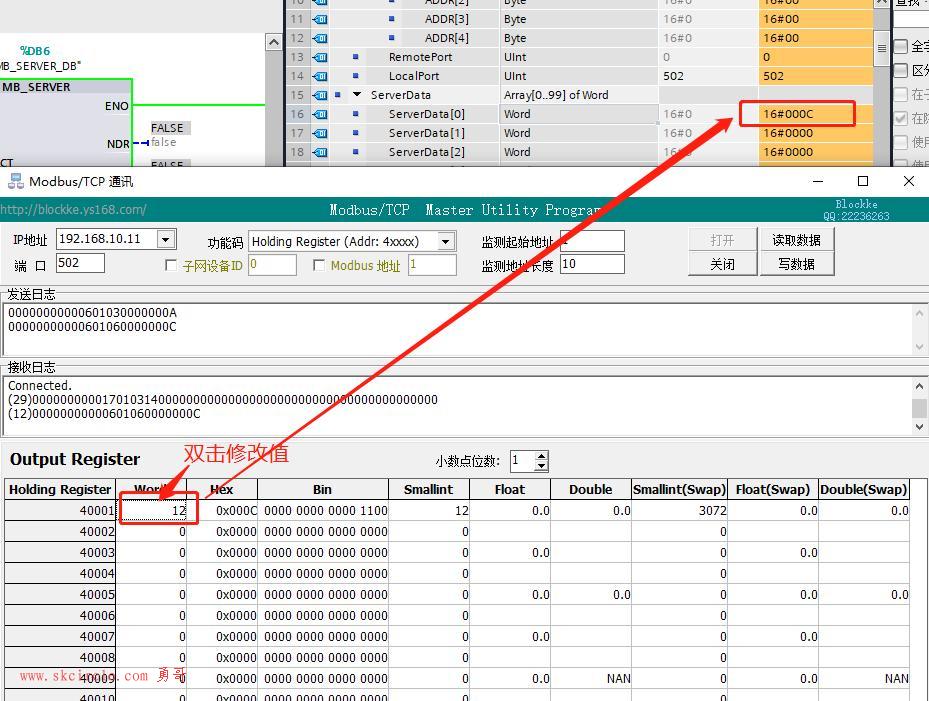Screen dimensions: 929x701
Task: Click the Bin column header
Action: [x=323, y=489]
